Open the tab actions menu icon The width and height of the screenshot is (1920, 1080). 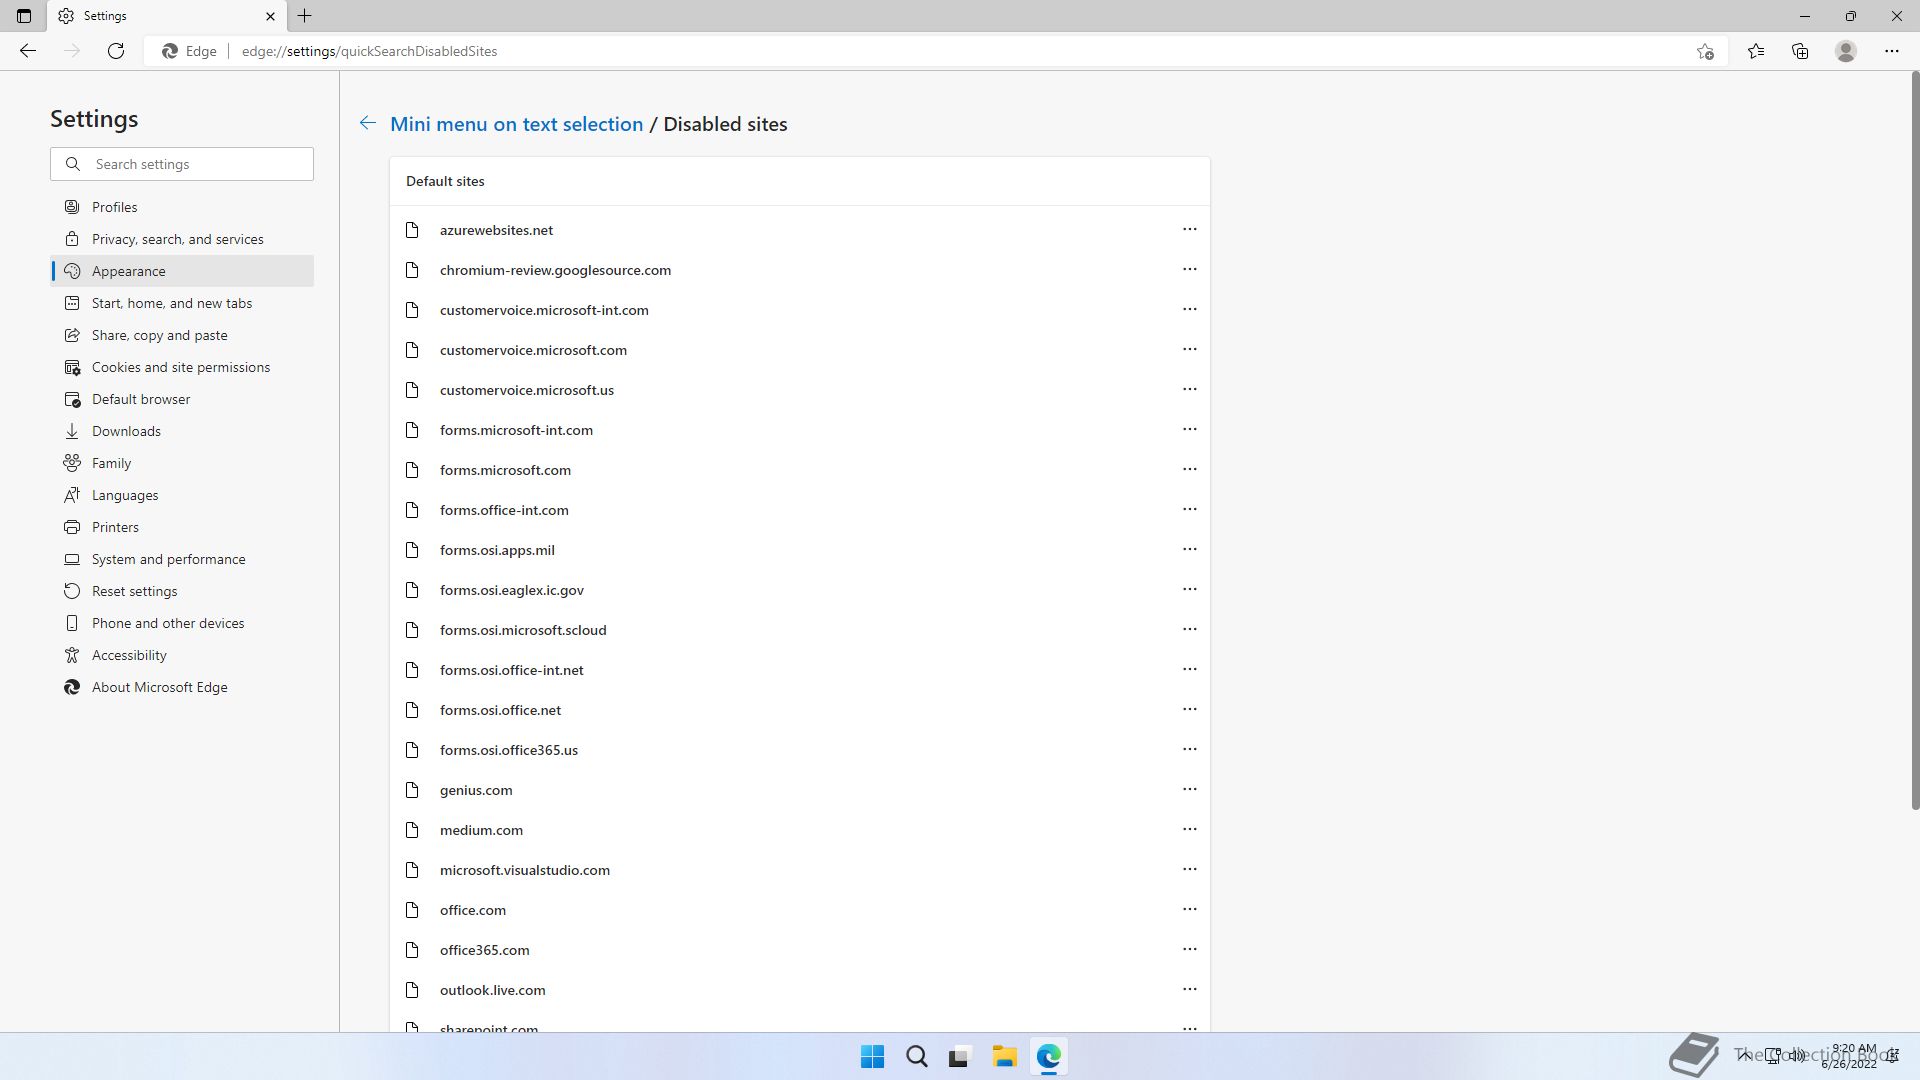click(x=24, y=16)
